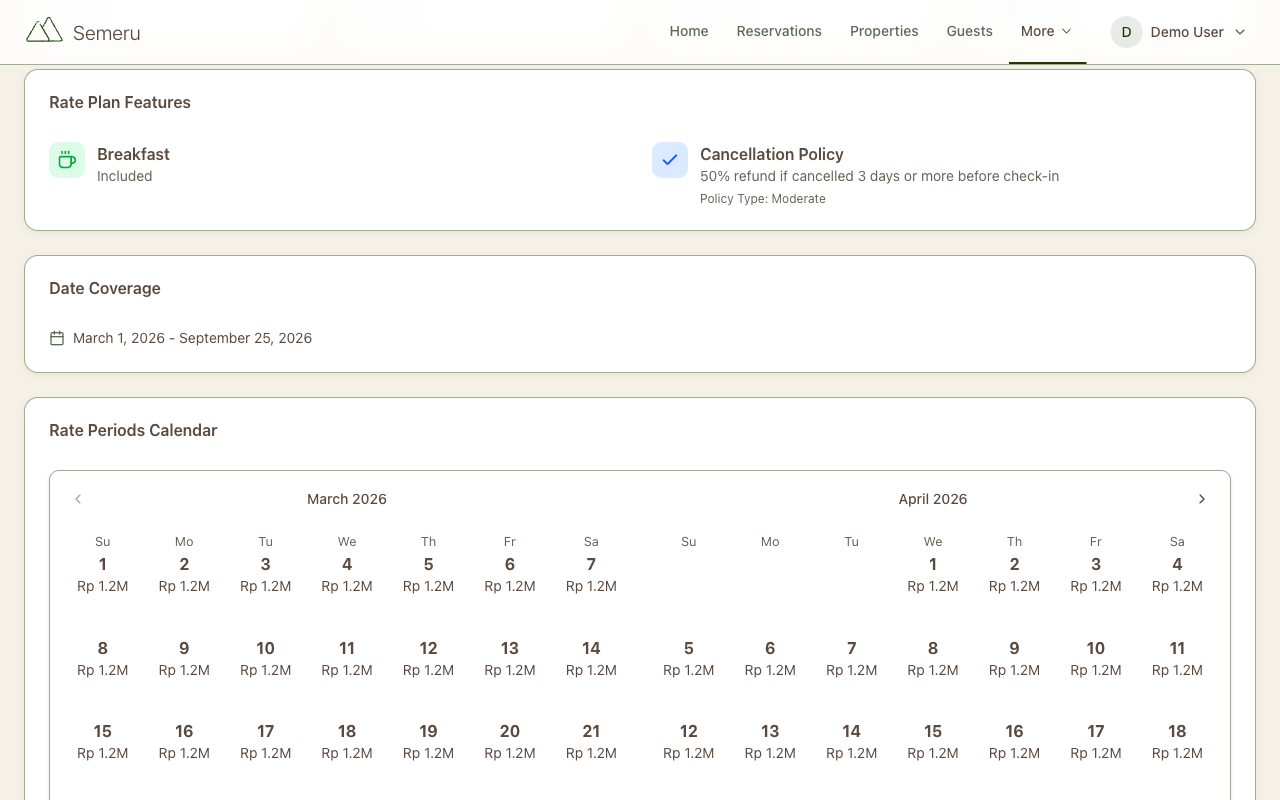Select March 9 date cell

(184, 659)
